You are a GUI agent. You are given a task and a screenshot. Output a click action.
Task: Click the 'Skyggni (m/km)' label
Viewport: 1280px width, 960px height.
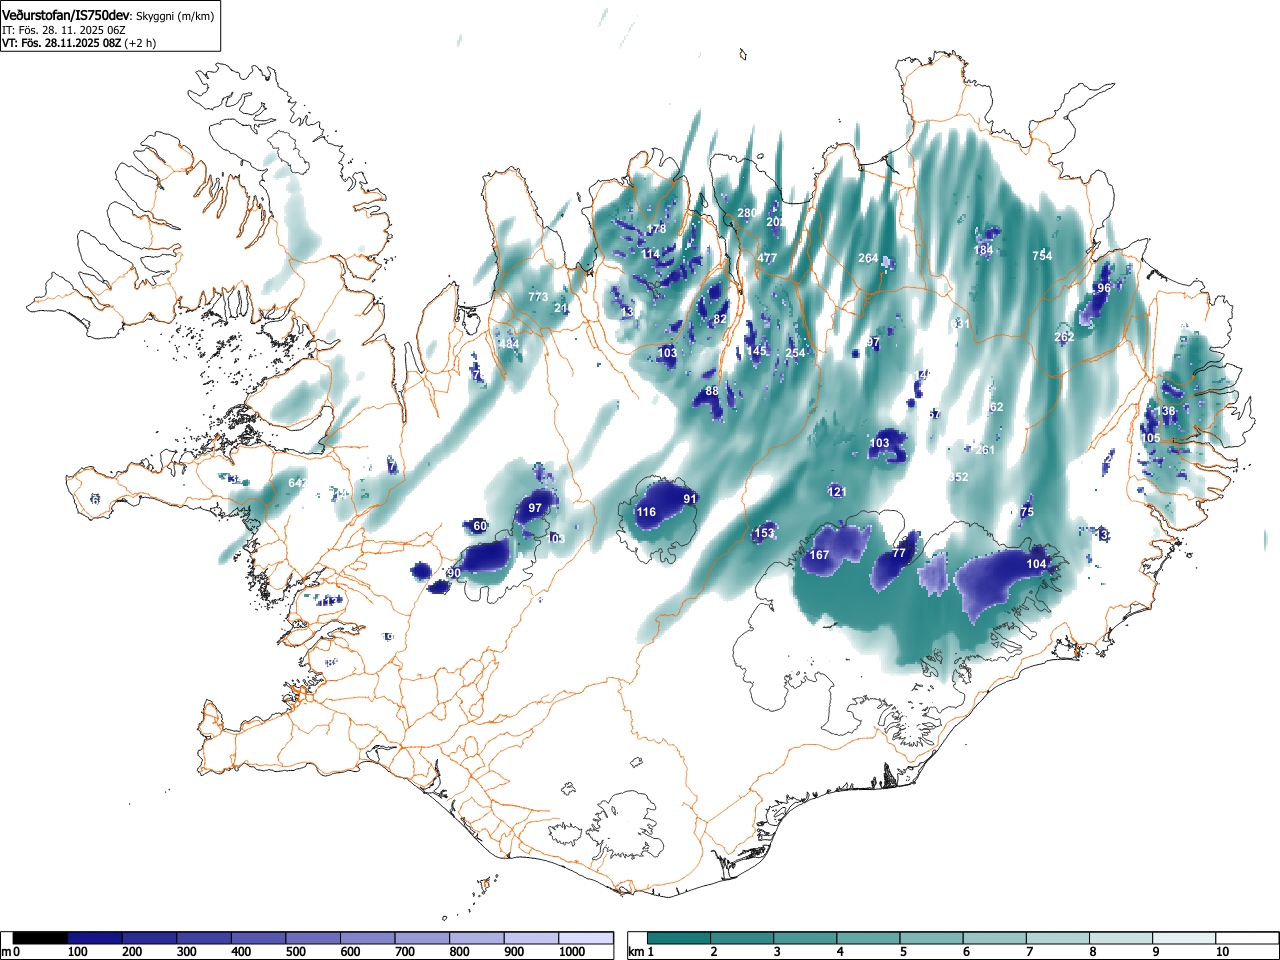click(x=175, y=16)
